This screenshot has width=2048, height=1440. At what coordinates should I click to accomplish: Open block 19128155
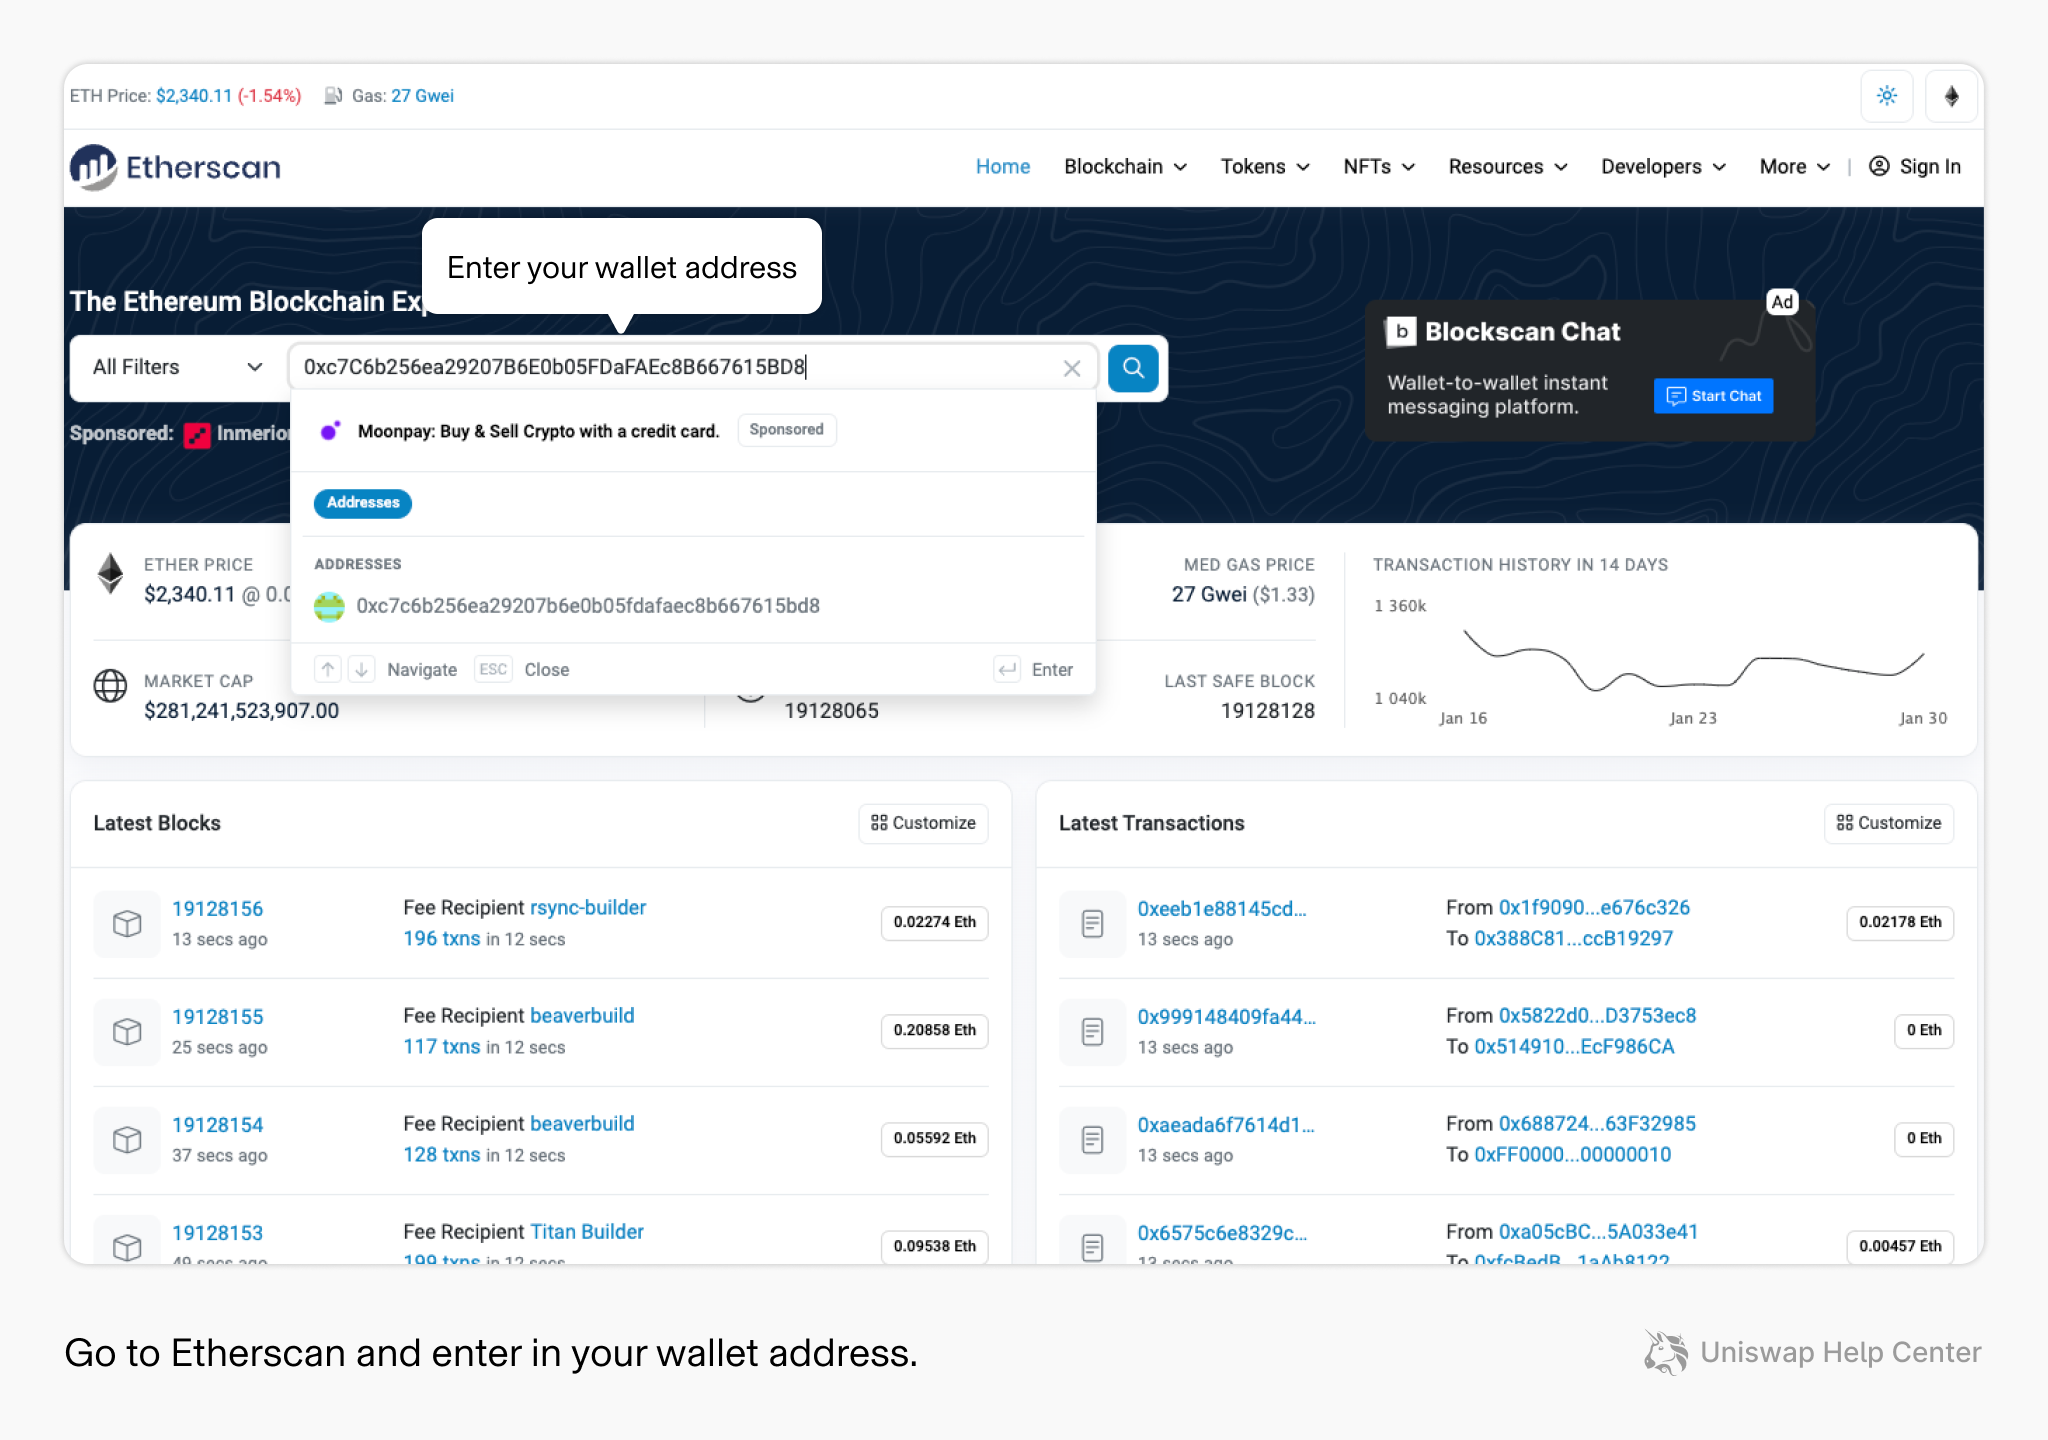(x=217, y=1017)
